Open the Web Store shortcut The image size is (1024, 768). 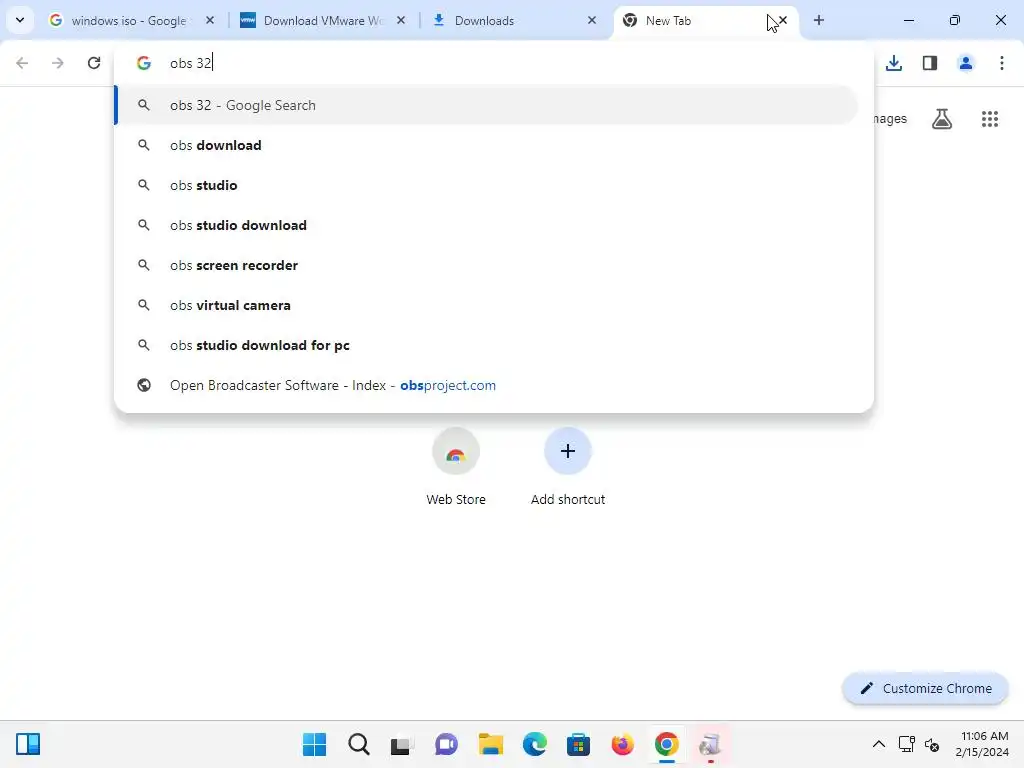pos(456,468)
